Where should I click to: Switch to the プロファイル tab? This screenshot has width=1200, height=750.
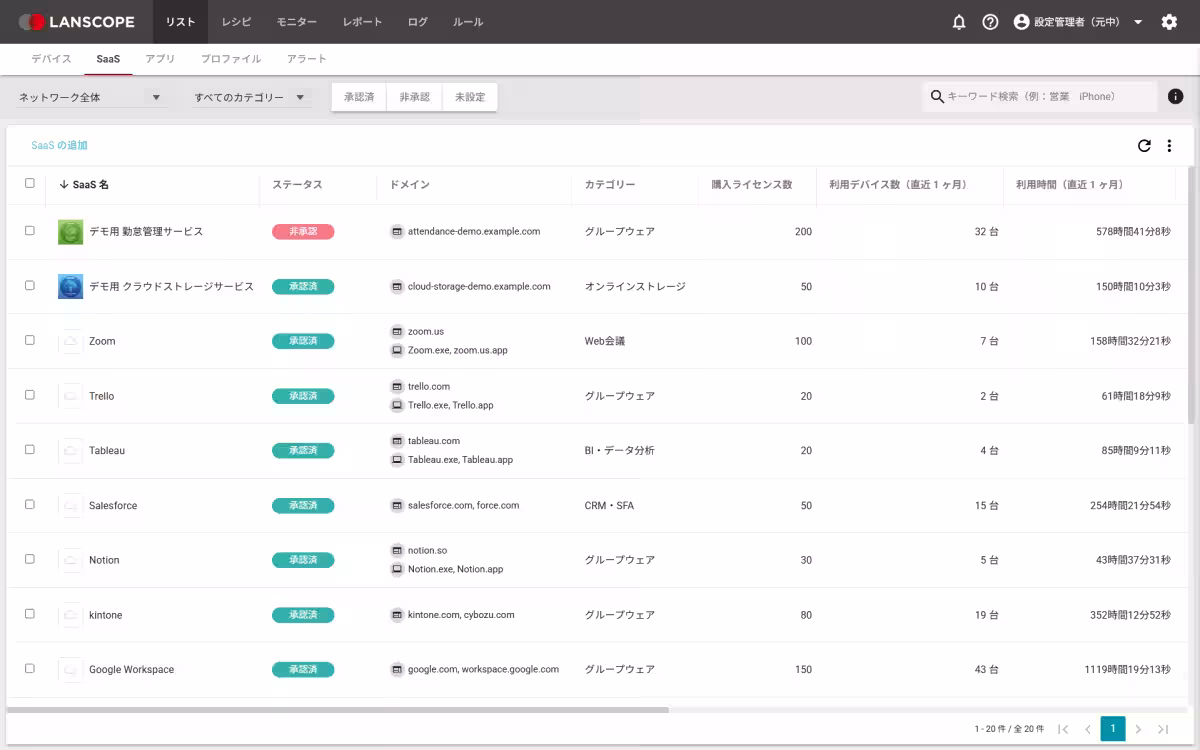point(231,59)
